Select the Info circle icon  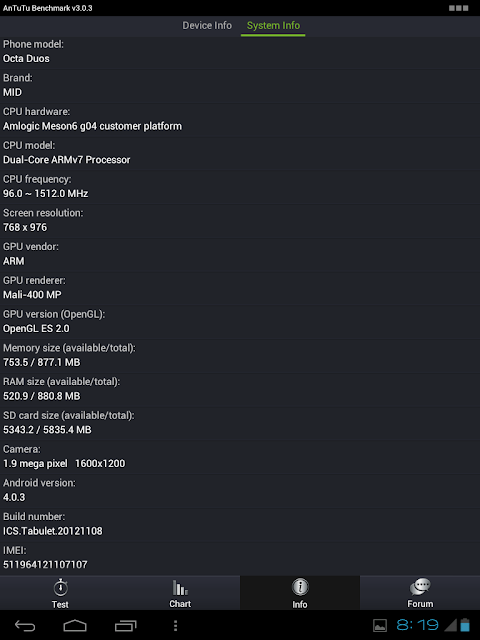click(x=300, y=587)
